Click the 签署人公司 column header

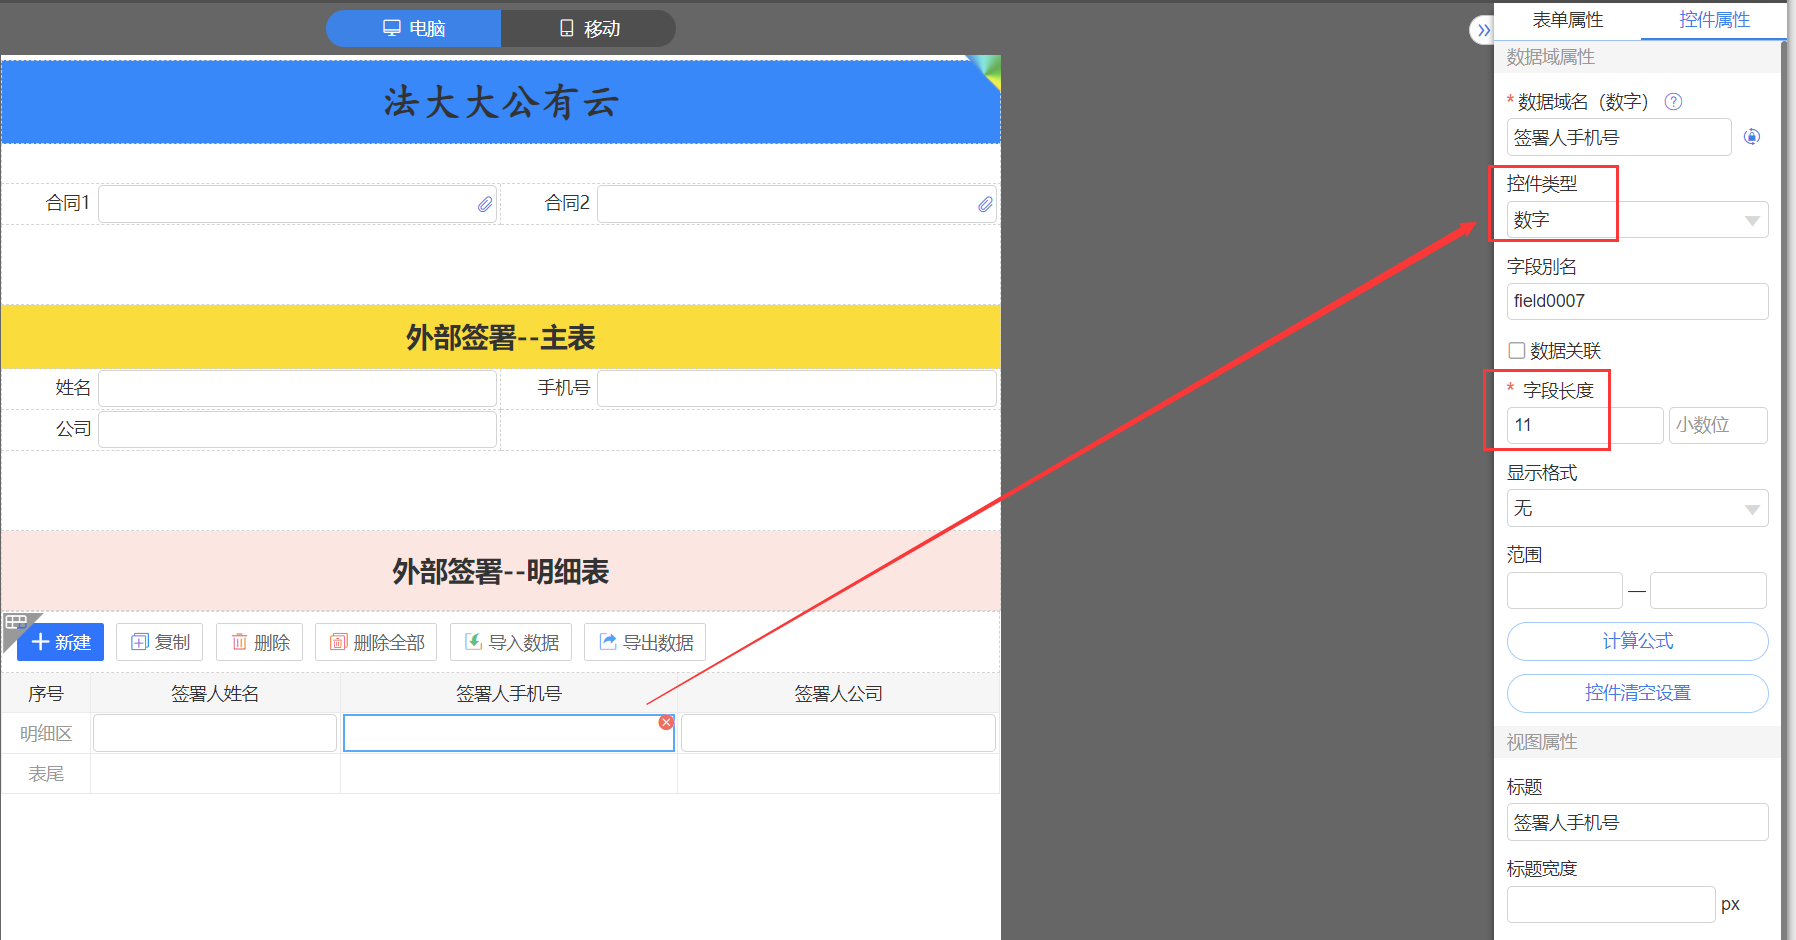pyautogui.click(x=838, y=693)
